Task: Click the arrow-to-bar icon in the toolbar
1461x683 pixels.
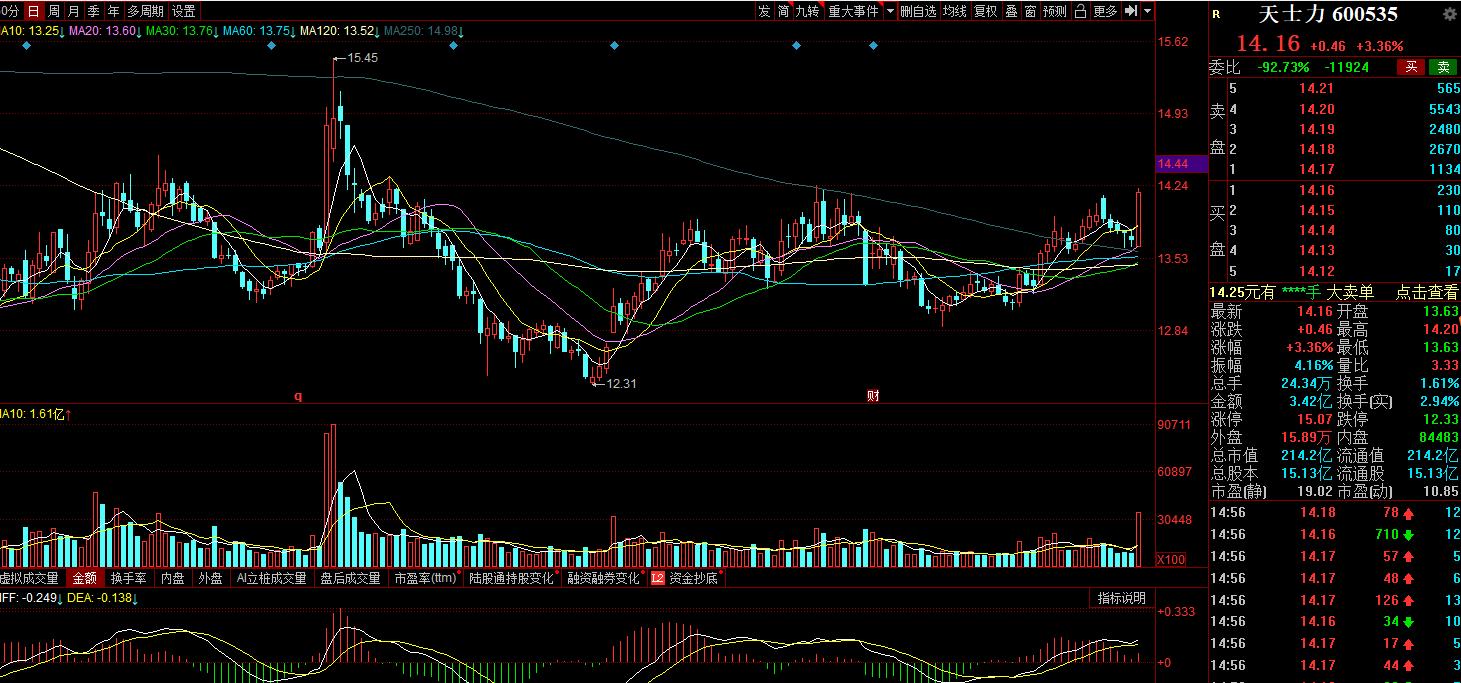Action: (1131, 11)
